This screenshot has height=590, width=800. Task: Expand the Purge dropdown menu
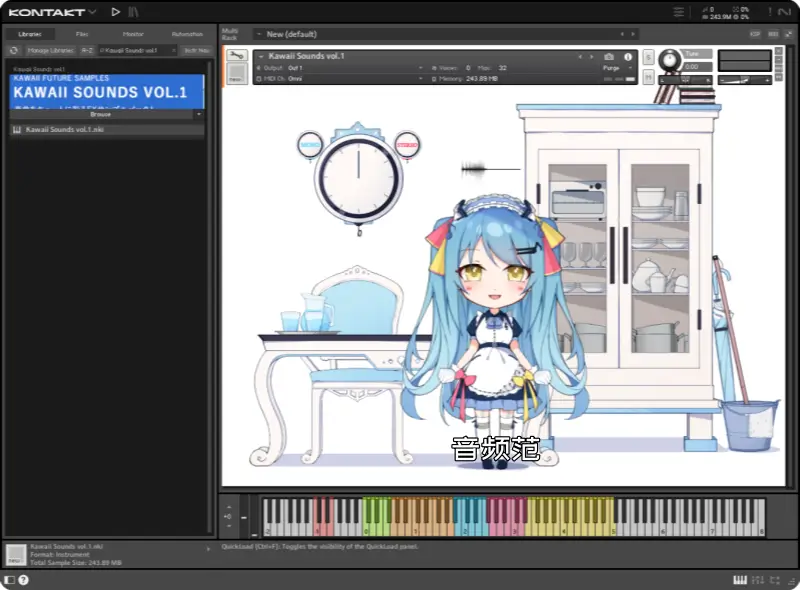(610, 68)
